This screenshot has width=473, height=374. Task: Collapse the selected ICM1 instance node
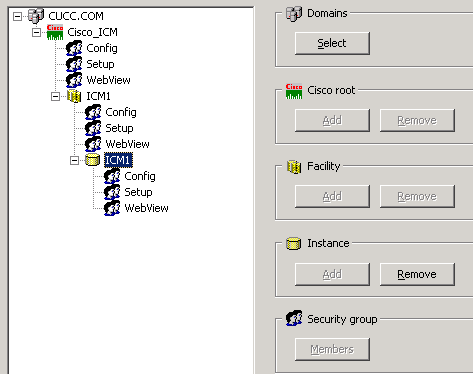[x=74, y=160]
